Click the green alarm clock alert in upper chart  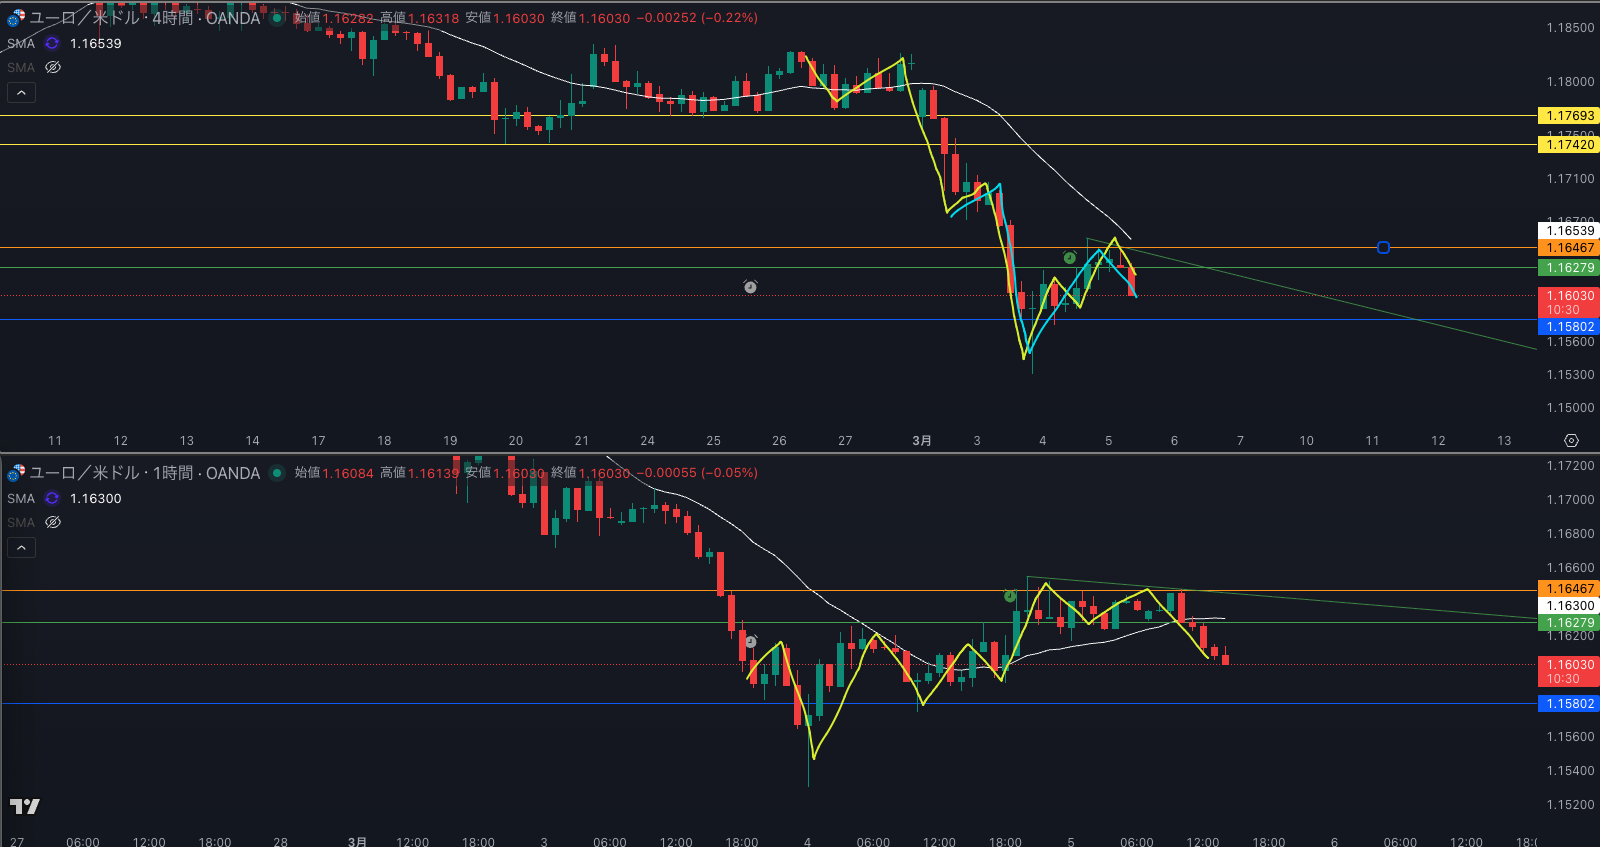(1069, 258)
